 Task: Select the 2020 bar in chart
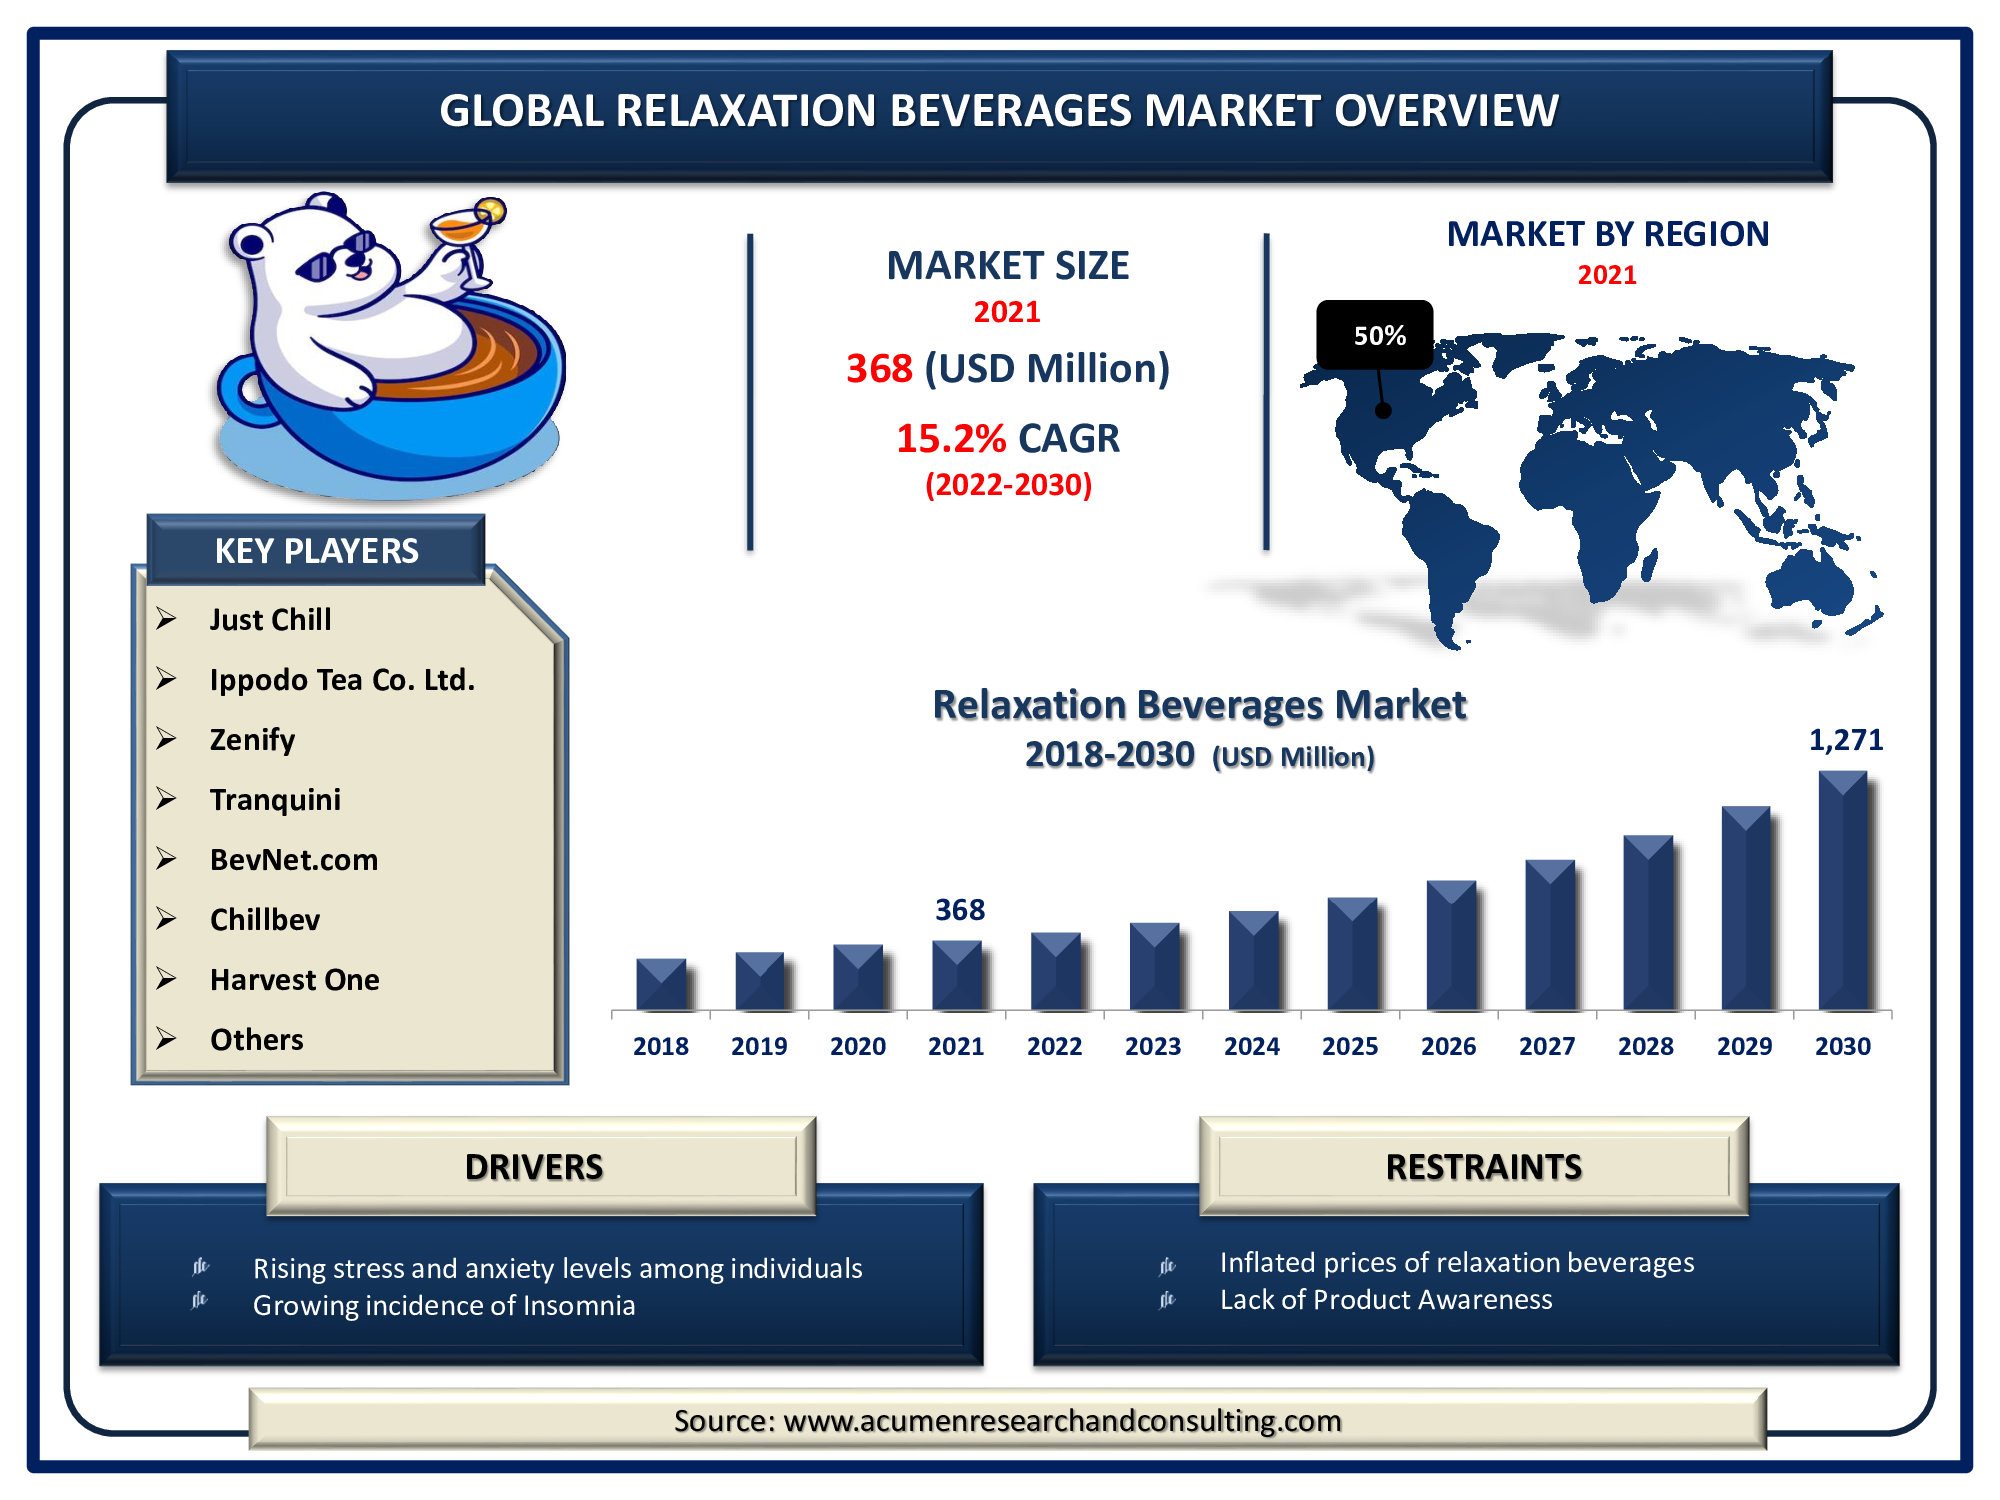858,977
